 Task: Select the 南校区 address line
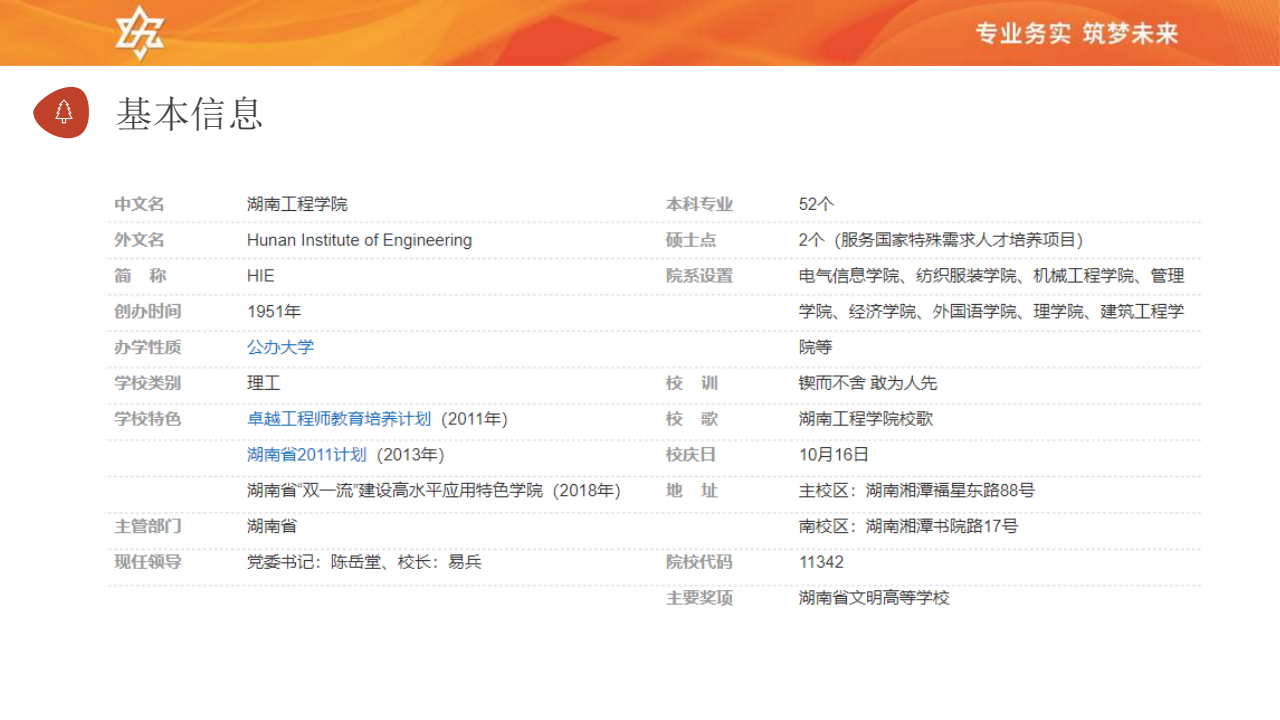pyautogui.click(x=908, y=526)
